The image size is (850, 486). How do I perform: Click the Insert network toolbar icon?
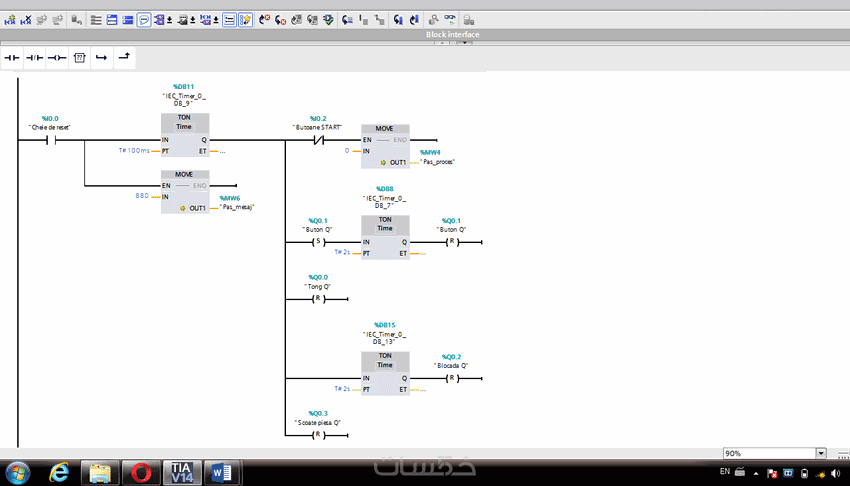10,20
